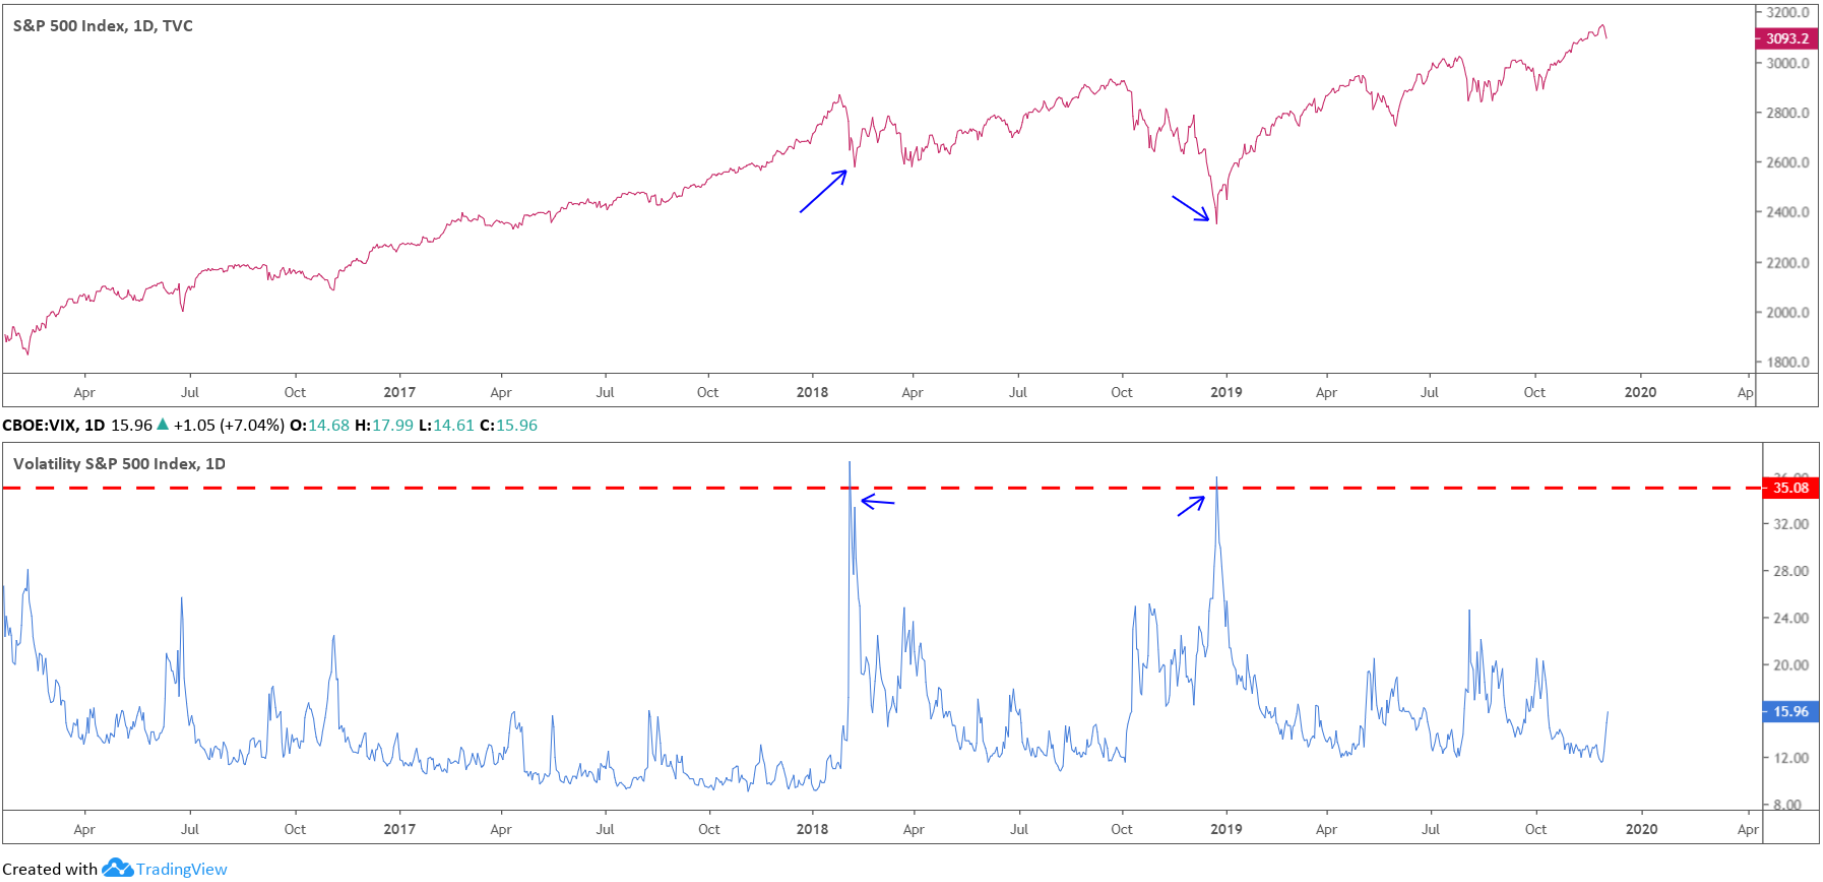The width and height of the screenshot is (1823, 882).
Task: Click 2018 on the VIX chart time axis
Action: pyautogui.click(x=812, y=829)
